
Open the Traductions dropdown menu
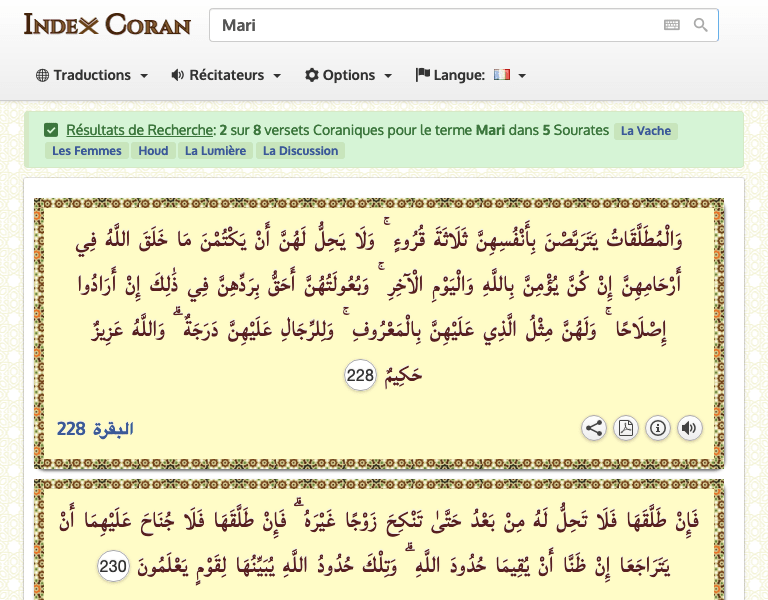coord(92,75)
